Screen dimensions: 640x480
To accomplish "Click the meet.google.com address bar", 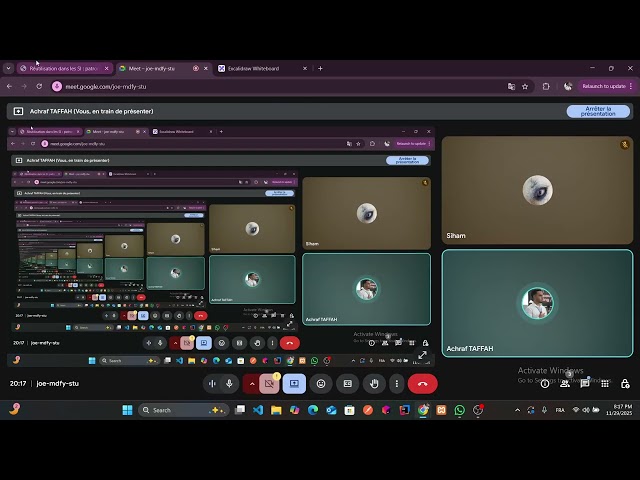I will click(250, 86).
